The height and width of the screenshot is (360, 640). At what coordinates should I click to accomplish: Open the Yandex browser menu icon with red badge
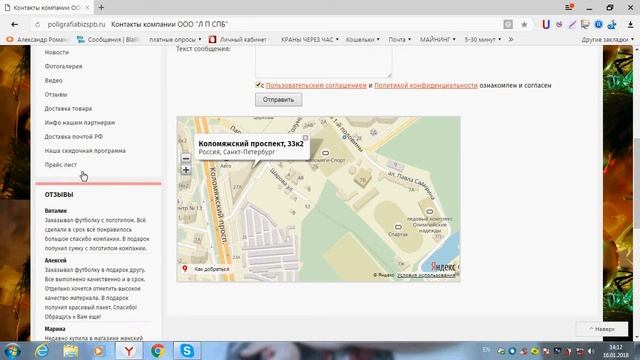569,7
